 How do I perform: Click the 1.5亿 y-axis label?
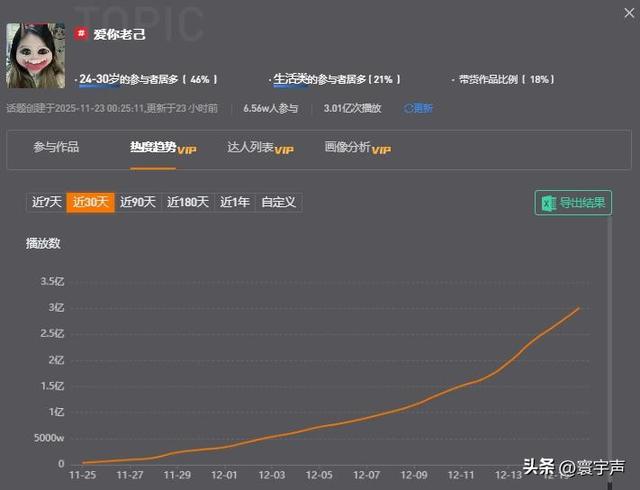point(52,386)
